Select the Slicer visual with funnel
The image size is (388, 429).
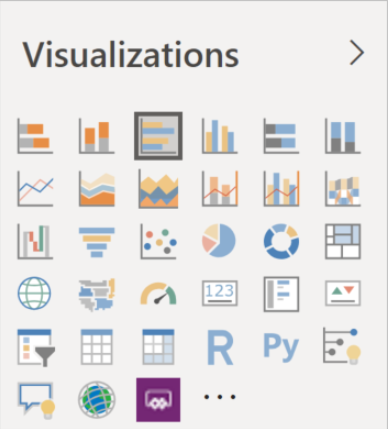pyautogui.click(x=36, y=347)
